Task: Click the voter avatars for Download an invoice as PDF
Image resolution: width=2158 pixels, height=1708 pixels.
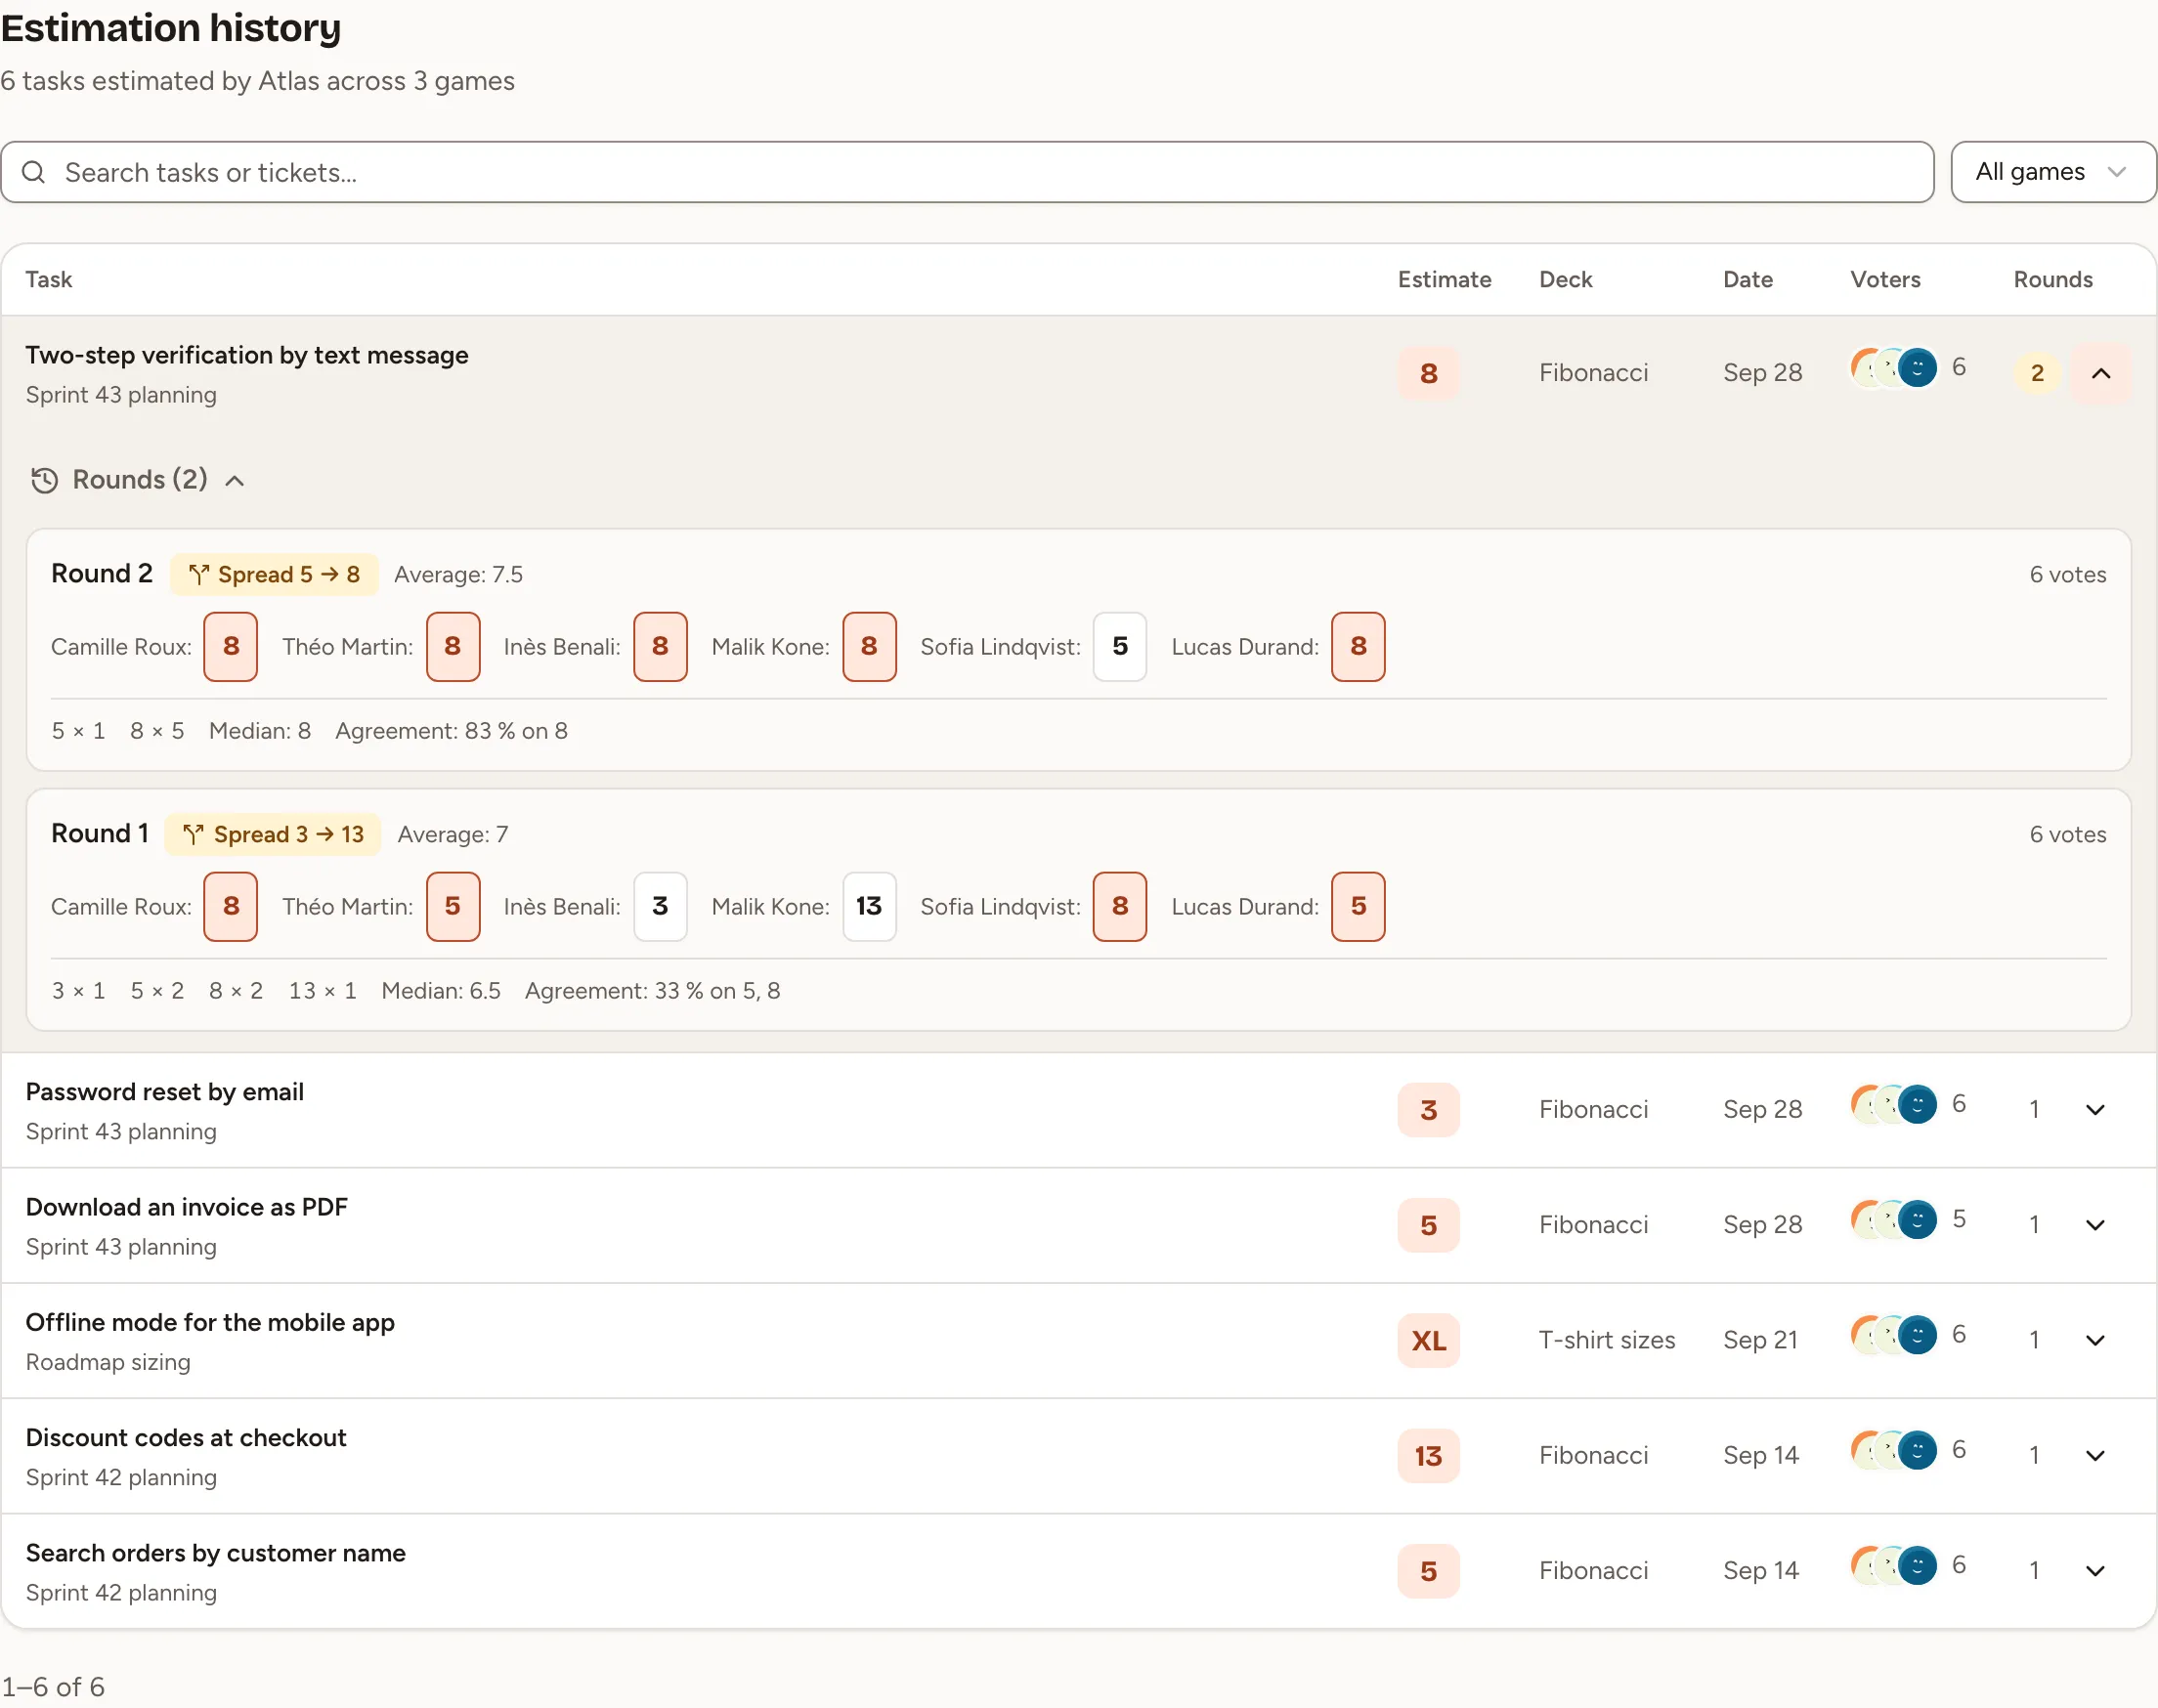Action: tap(1894, 1220)
